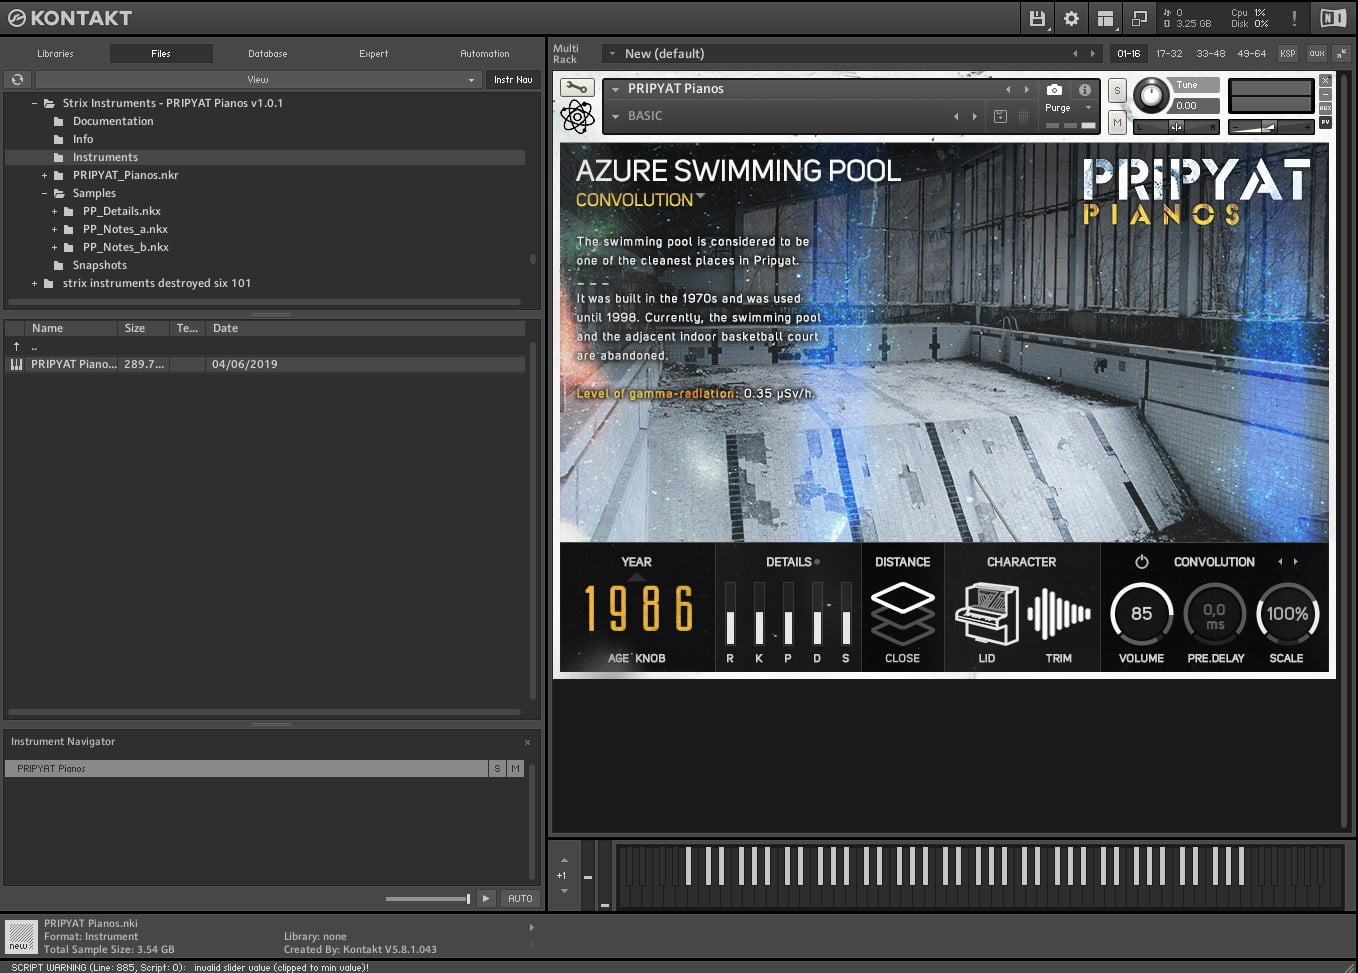Open the Purge dropdown menu
Image resolution: width=1358 pixels, height=973 pixels.
tap(1066, 107)
